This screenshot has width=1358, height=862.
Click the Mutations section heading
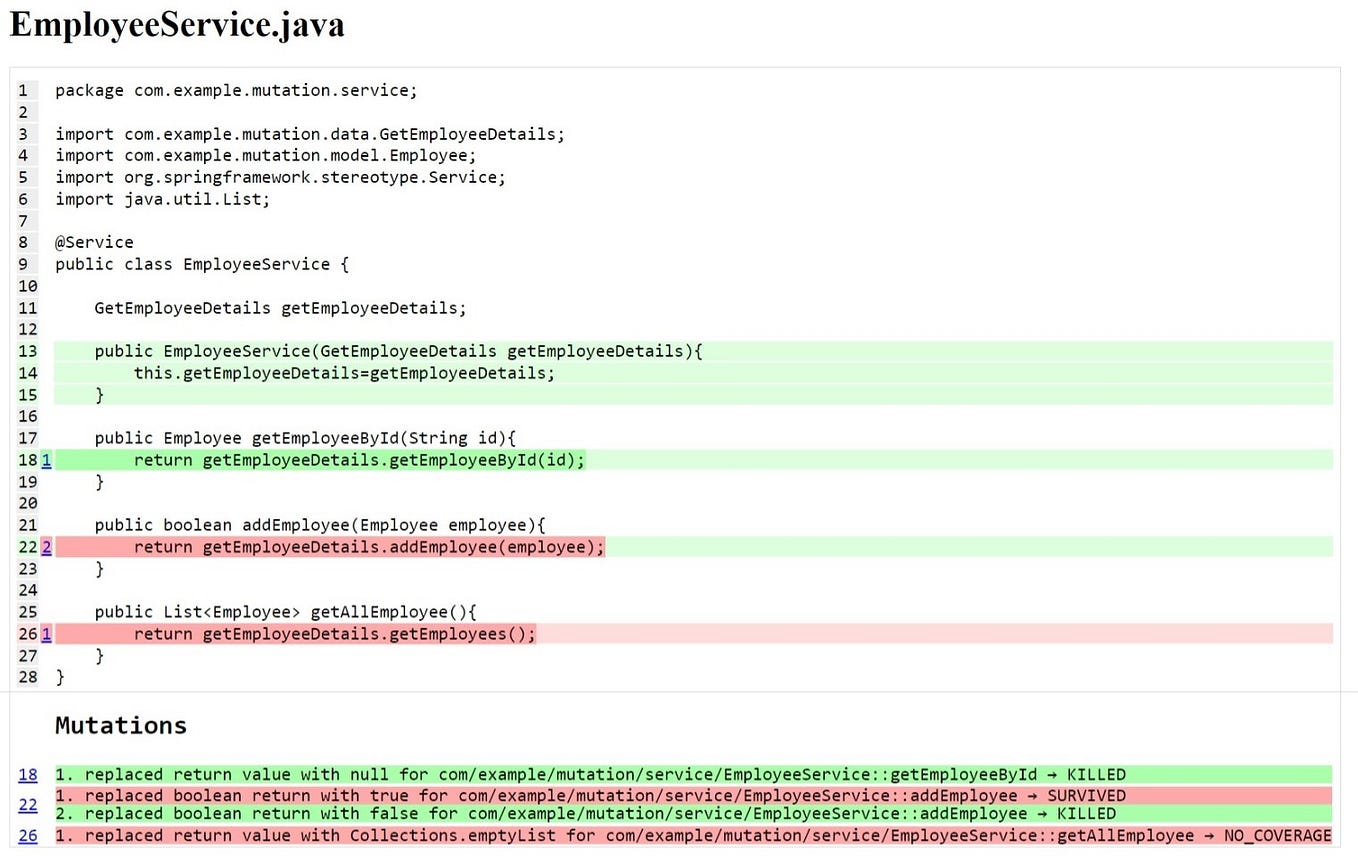[x=120, y=725]
